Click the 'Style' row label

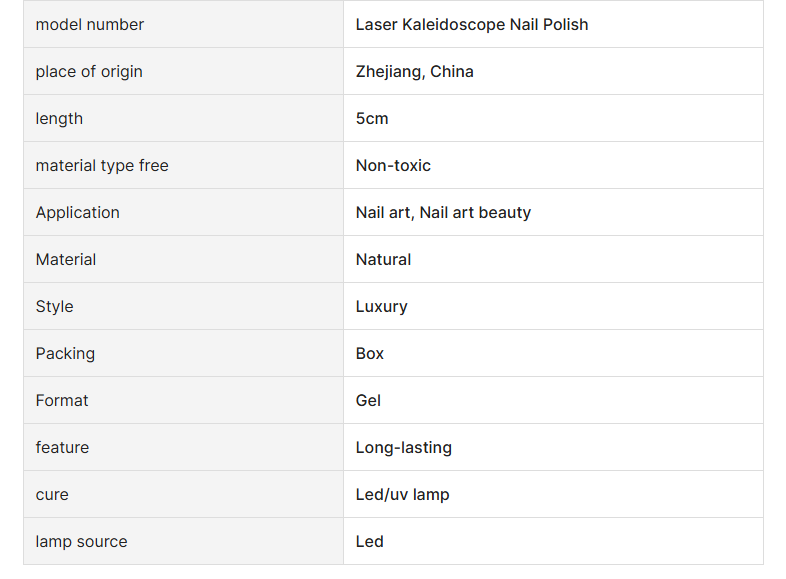click(x=55, y=306)
